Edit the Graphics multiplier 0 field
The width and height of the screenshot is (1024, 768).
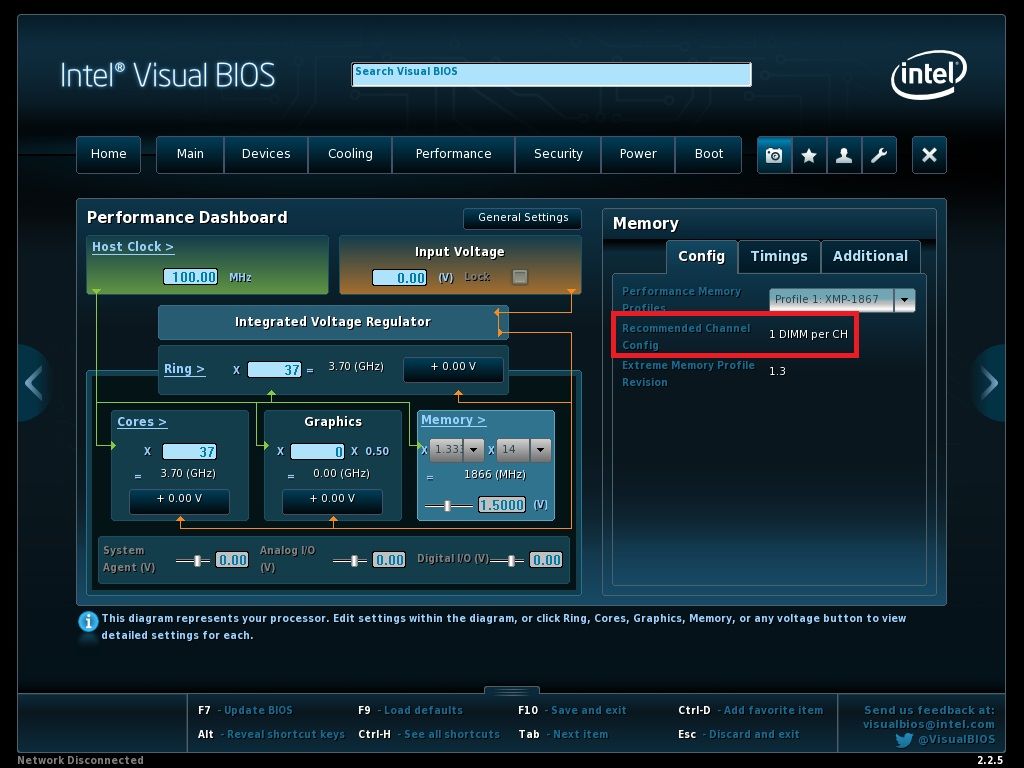coord(317,452)
